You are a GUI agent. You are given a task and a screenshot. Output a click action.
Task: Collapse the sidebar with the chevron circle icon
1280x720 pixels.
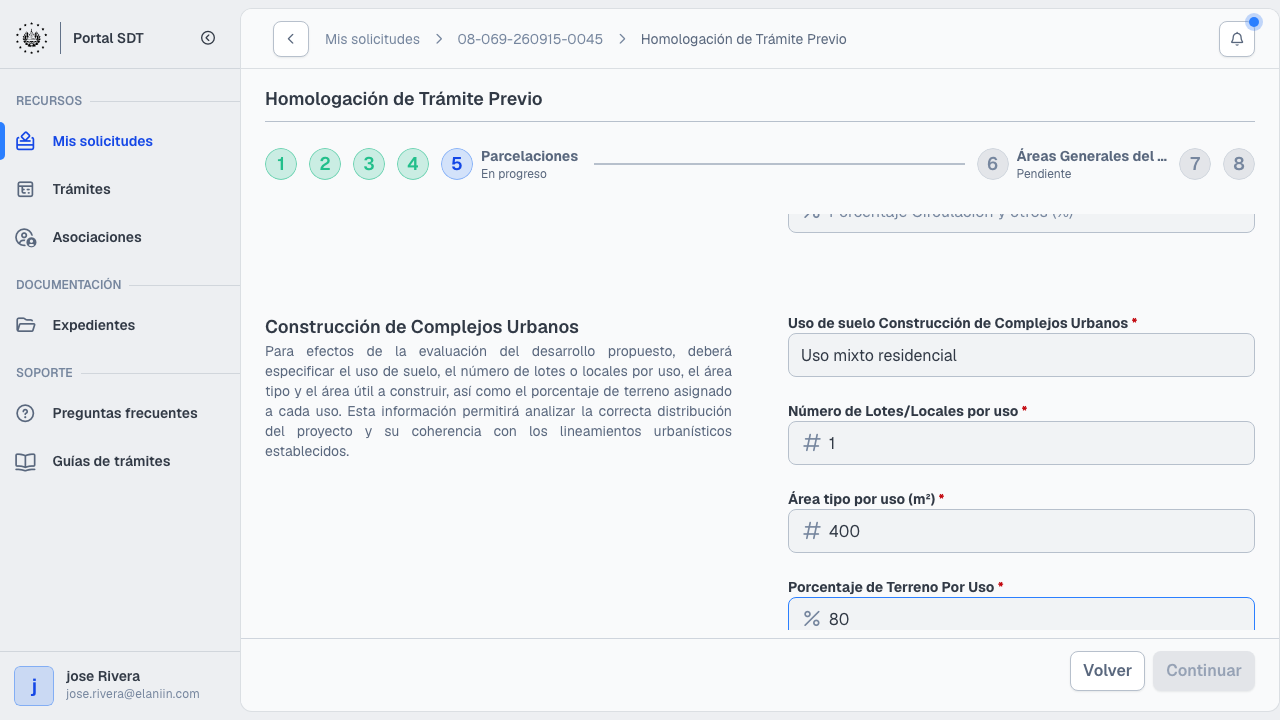tap(208, 38)
